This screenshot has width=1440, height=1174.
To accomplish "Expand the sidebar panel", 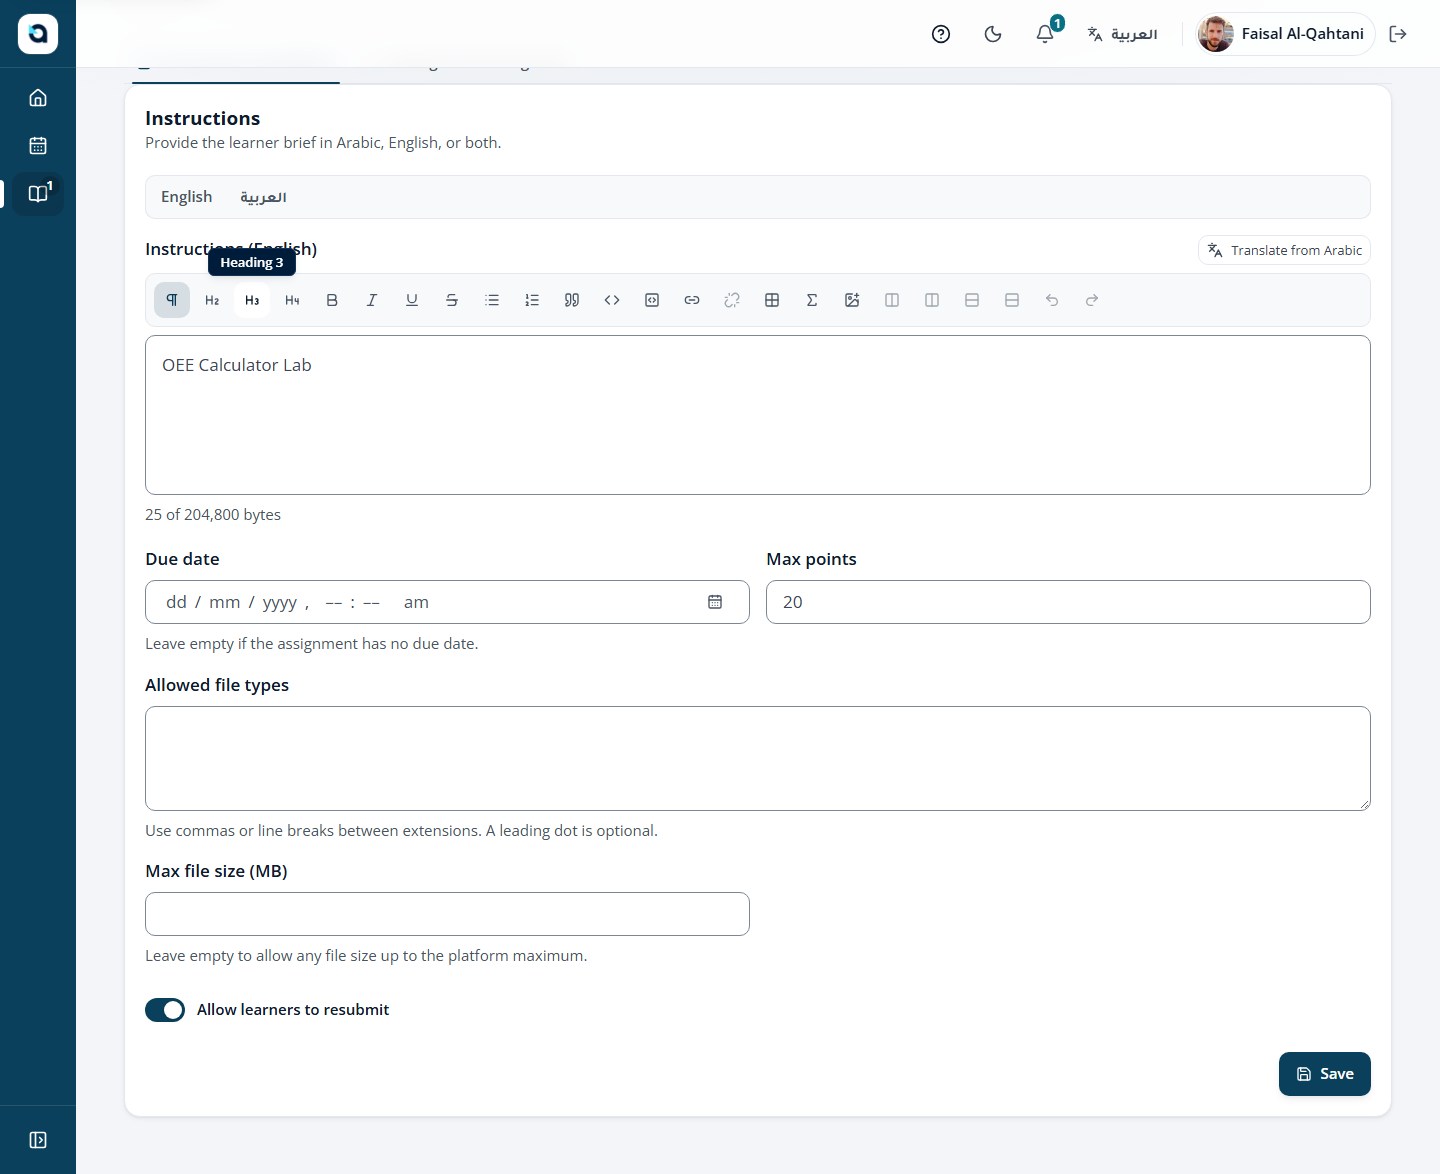I will pos(38,1140).
